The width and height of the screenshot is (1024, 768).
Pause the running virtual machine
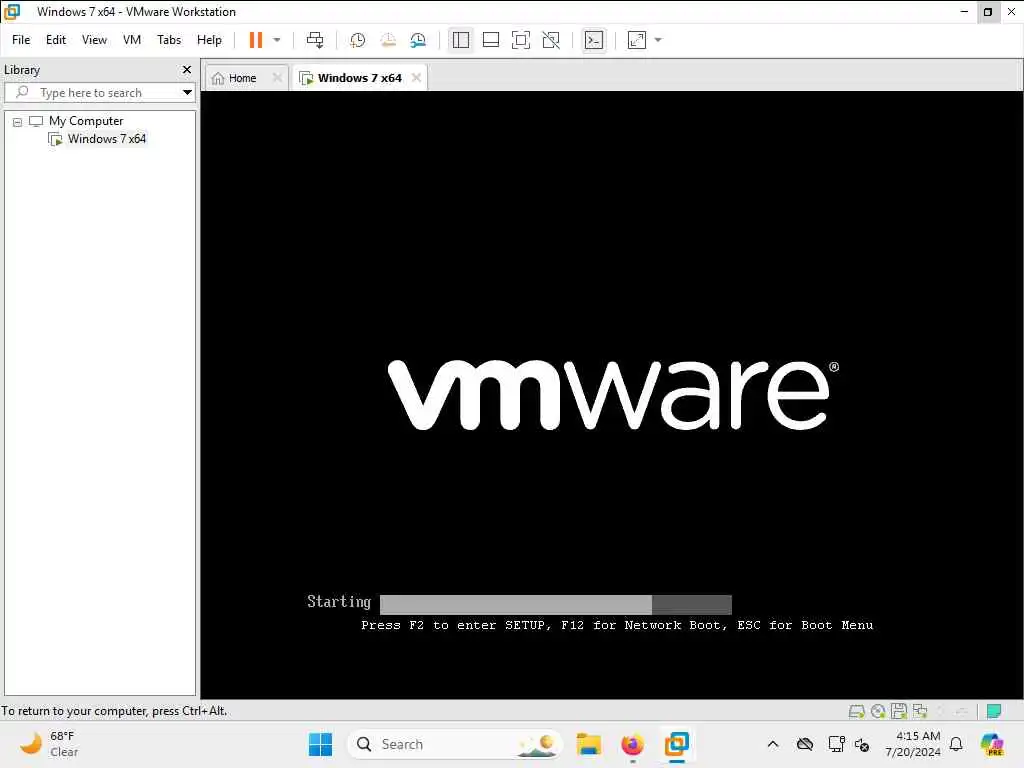pos(255,40)
